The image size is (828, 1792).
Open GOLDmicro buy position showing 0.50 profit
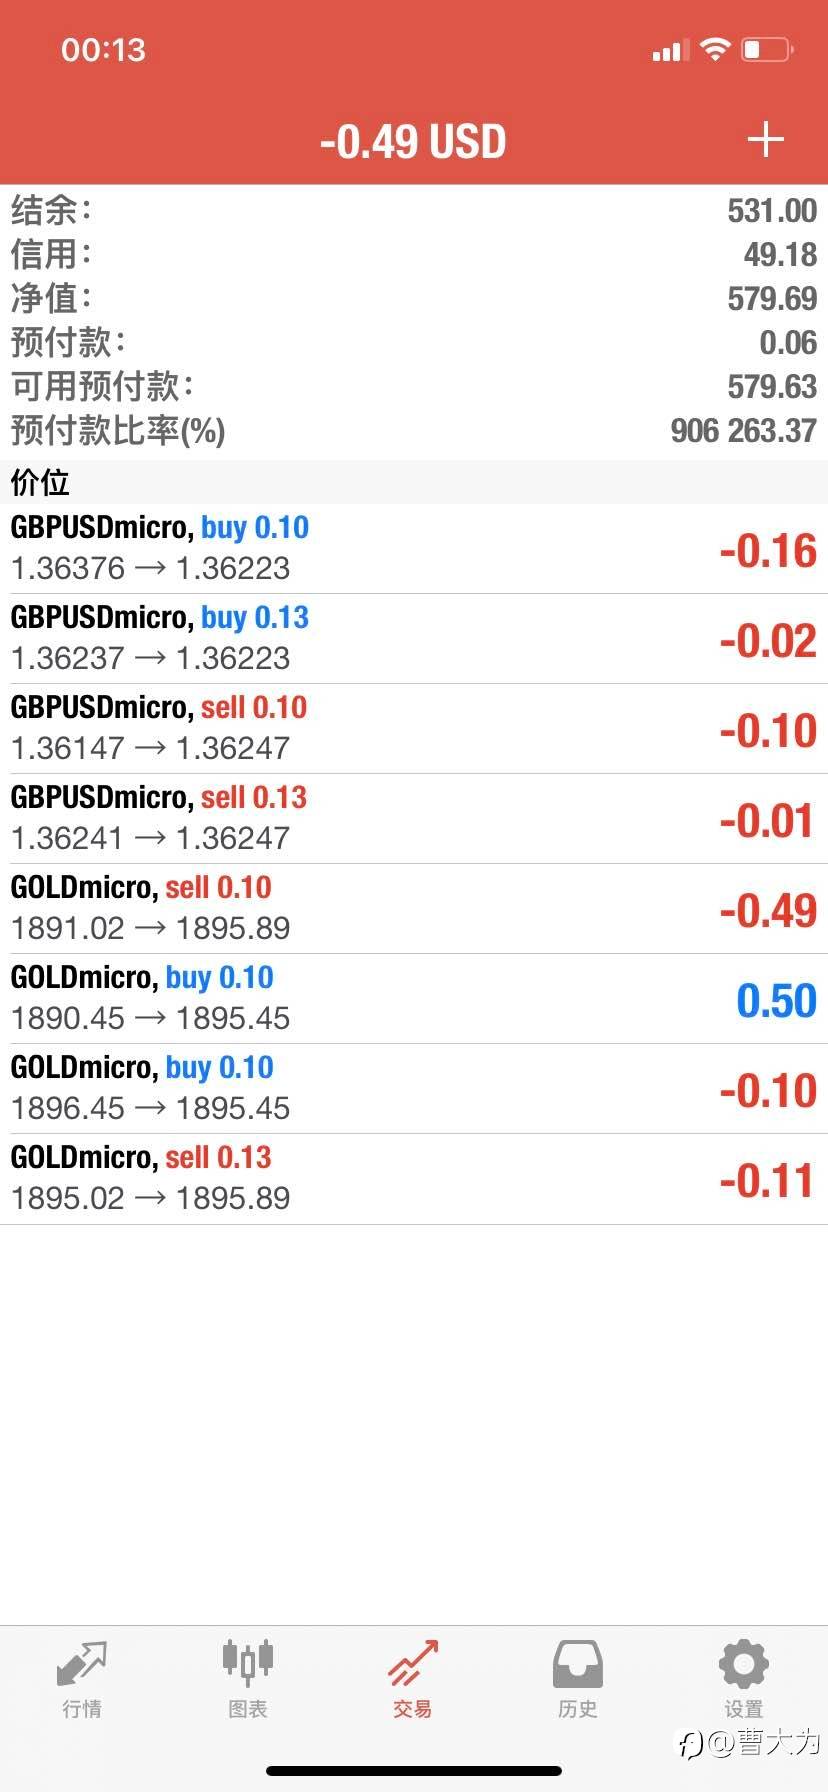point(414,998)
